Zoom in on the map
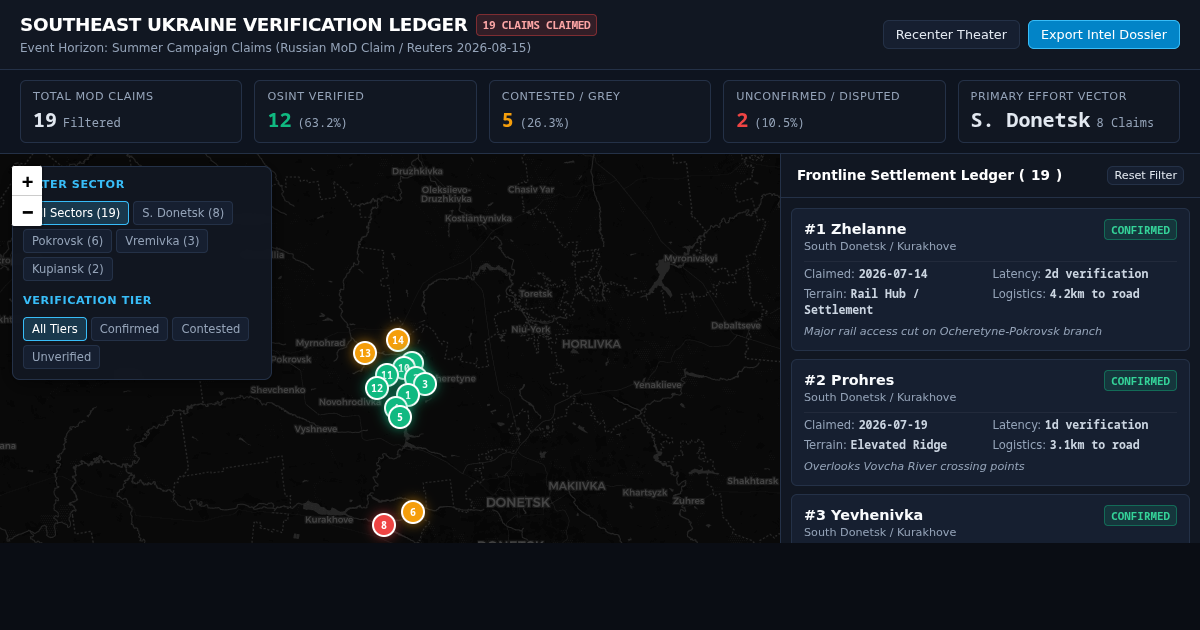1200x630 pixels. [x=27, y=181]
